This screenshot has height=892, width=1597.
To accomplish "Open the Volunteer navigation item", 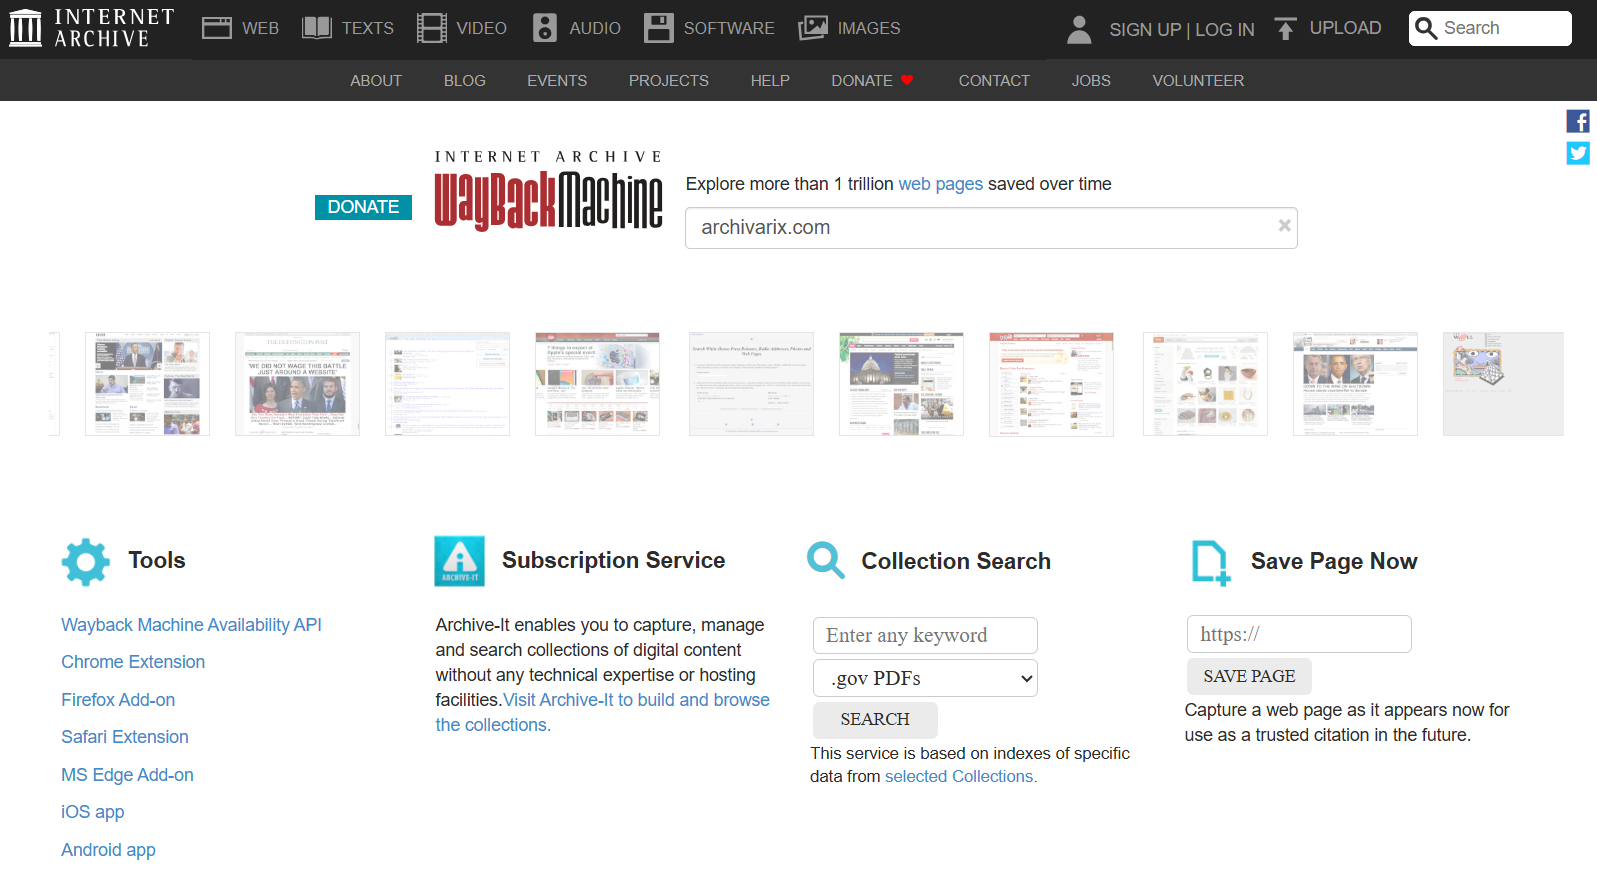I will pos(1197,81).
